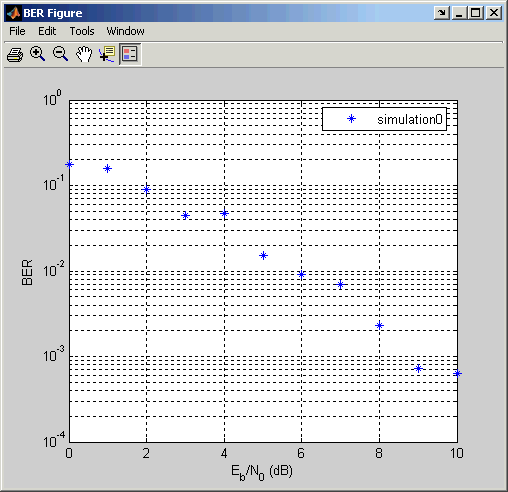Dock the figure using arrow button
The width and height of the screenshot is (508, 492).
(442, 13)
